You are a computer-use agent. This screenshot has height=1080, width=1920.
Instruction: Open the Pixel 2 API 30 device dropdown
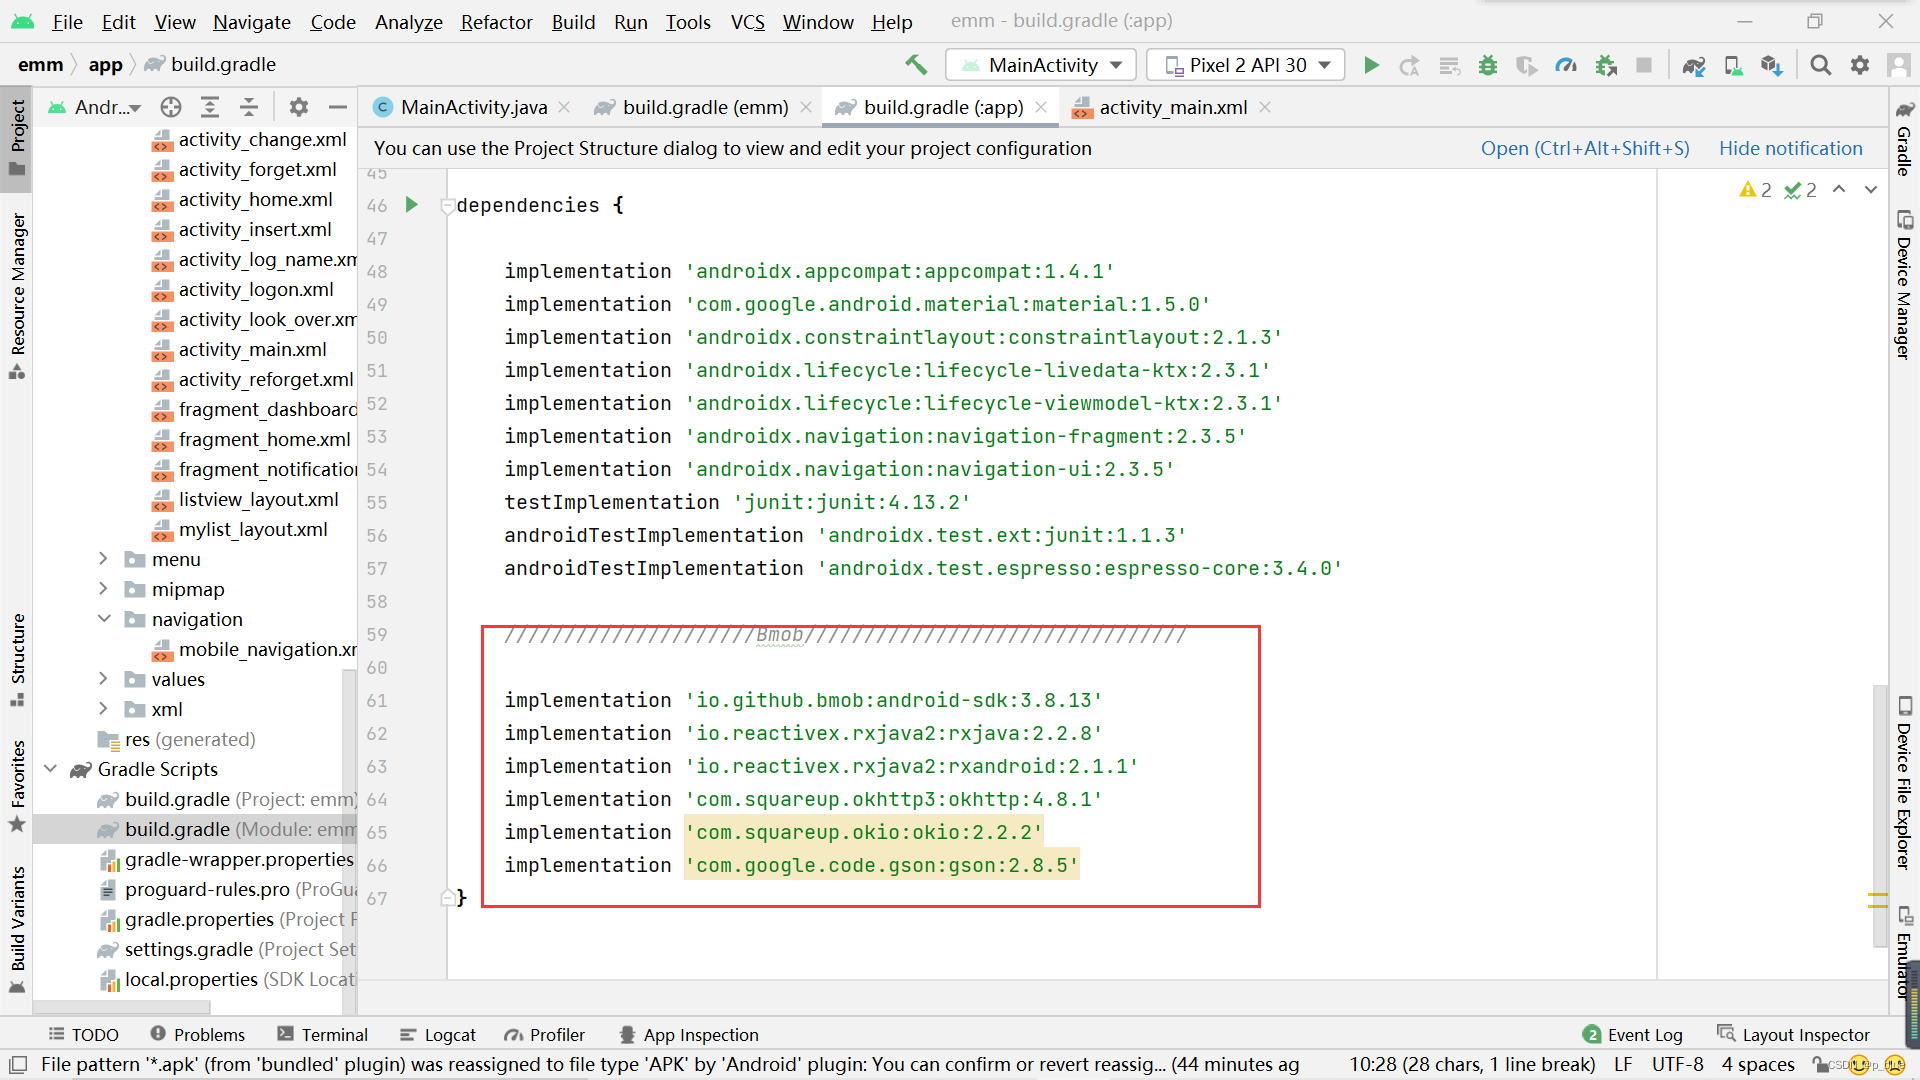pyautogui.click(x=1246, y=65)
